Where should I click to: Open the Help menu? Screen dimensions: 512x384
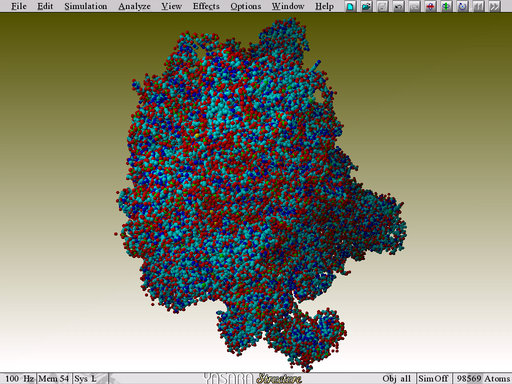[x=324, y=6]
